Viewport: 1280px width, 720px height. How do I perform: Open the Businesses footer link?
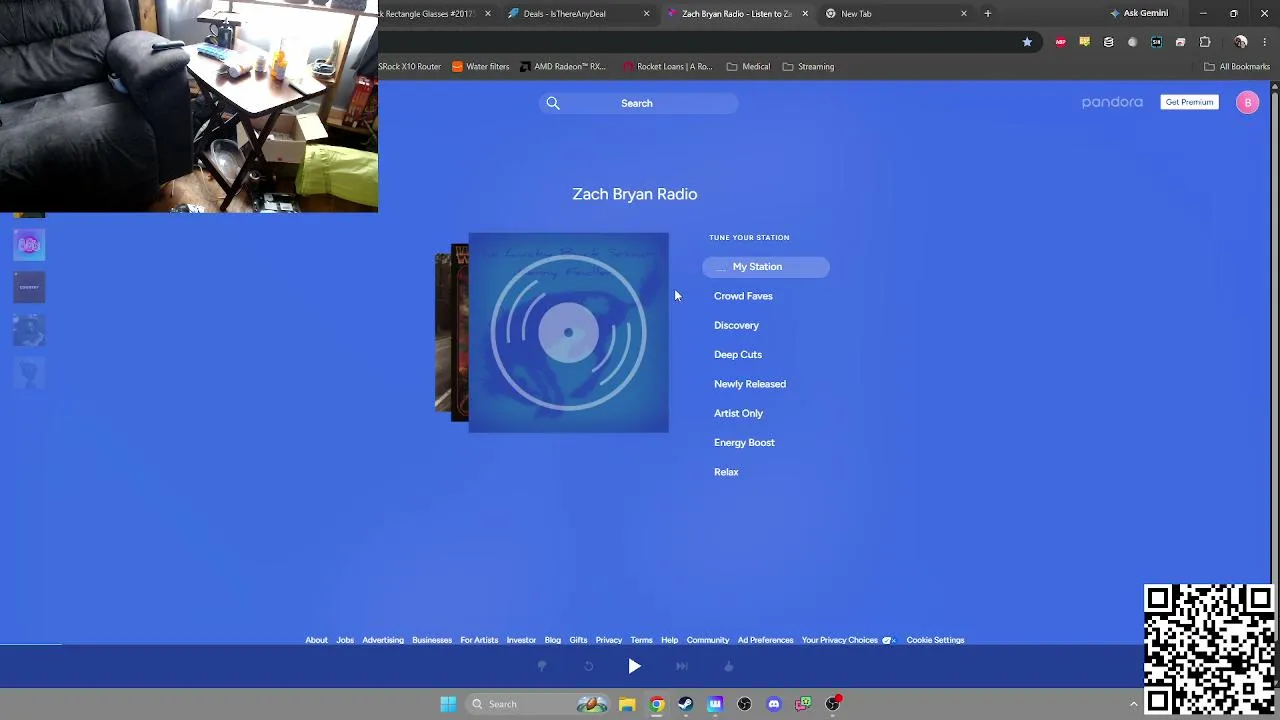[x=432, y=640]
